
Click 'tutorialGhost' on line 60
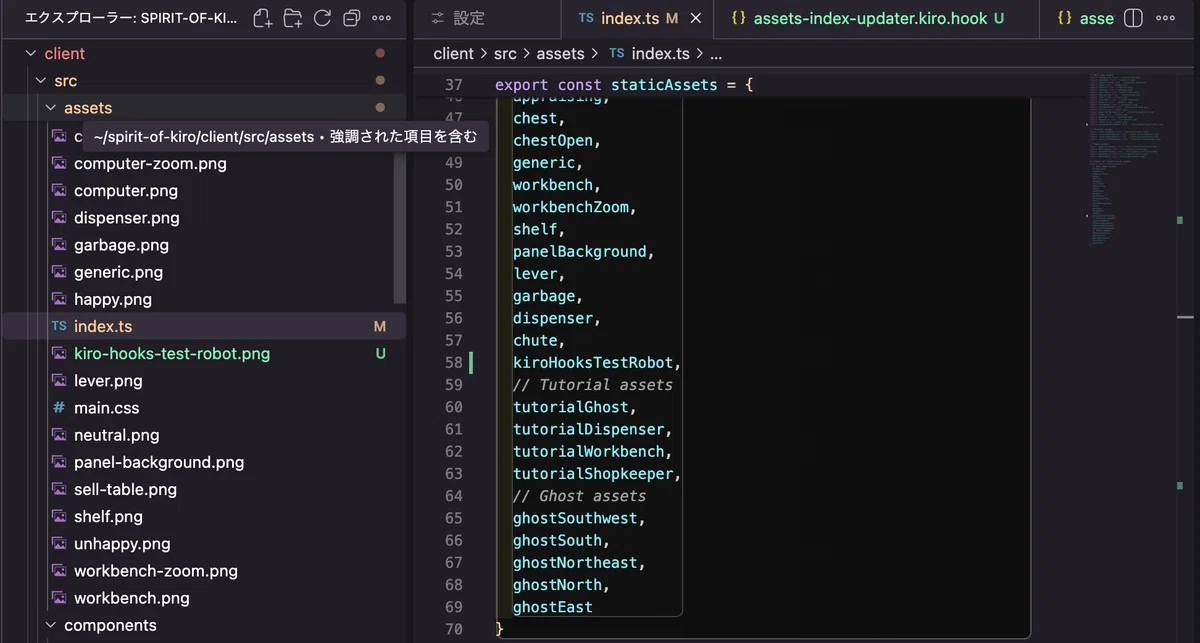pos(571,407)
